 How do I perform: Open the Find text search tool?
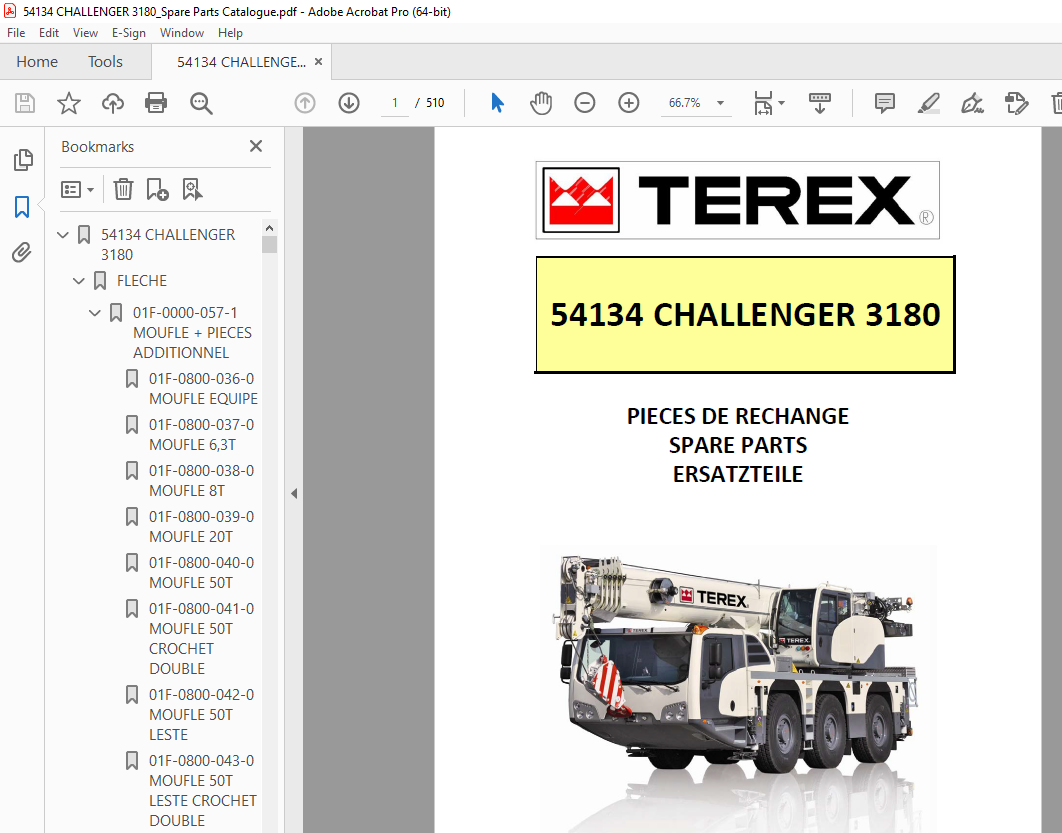[x=200, y=103]
